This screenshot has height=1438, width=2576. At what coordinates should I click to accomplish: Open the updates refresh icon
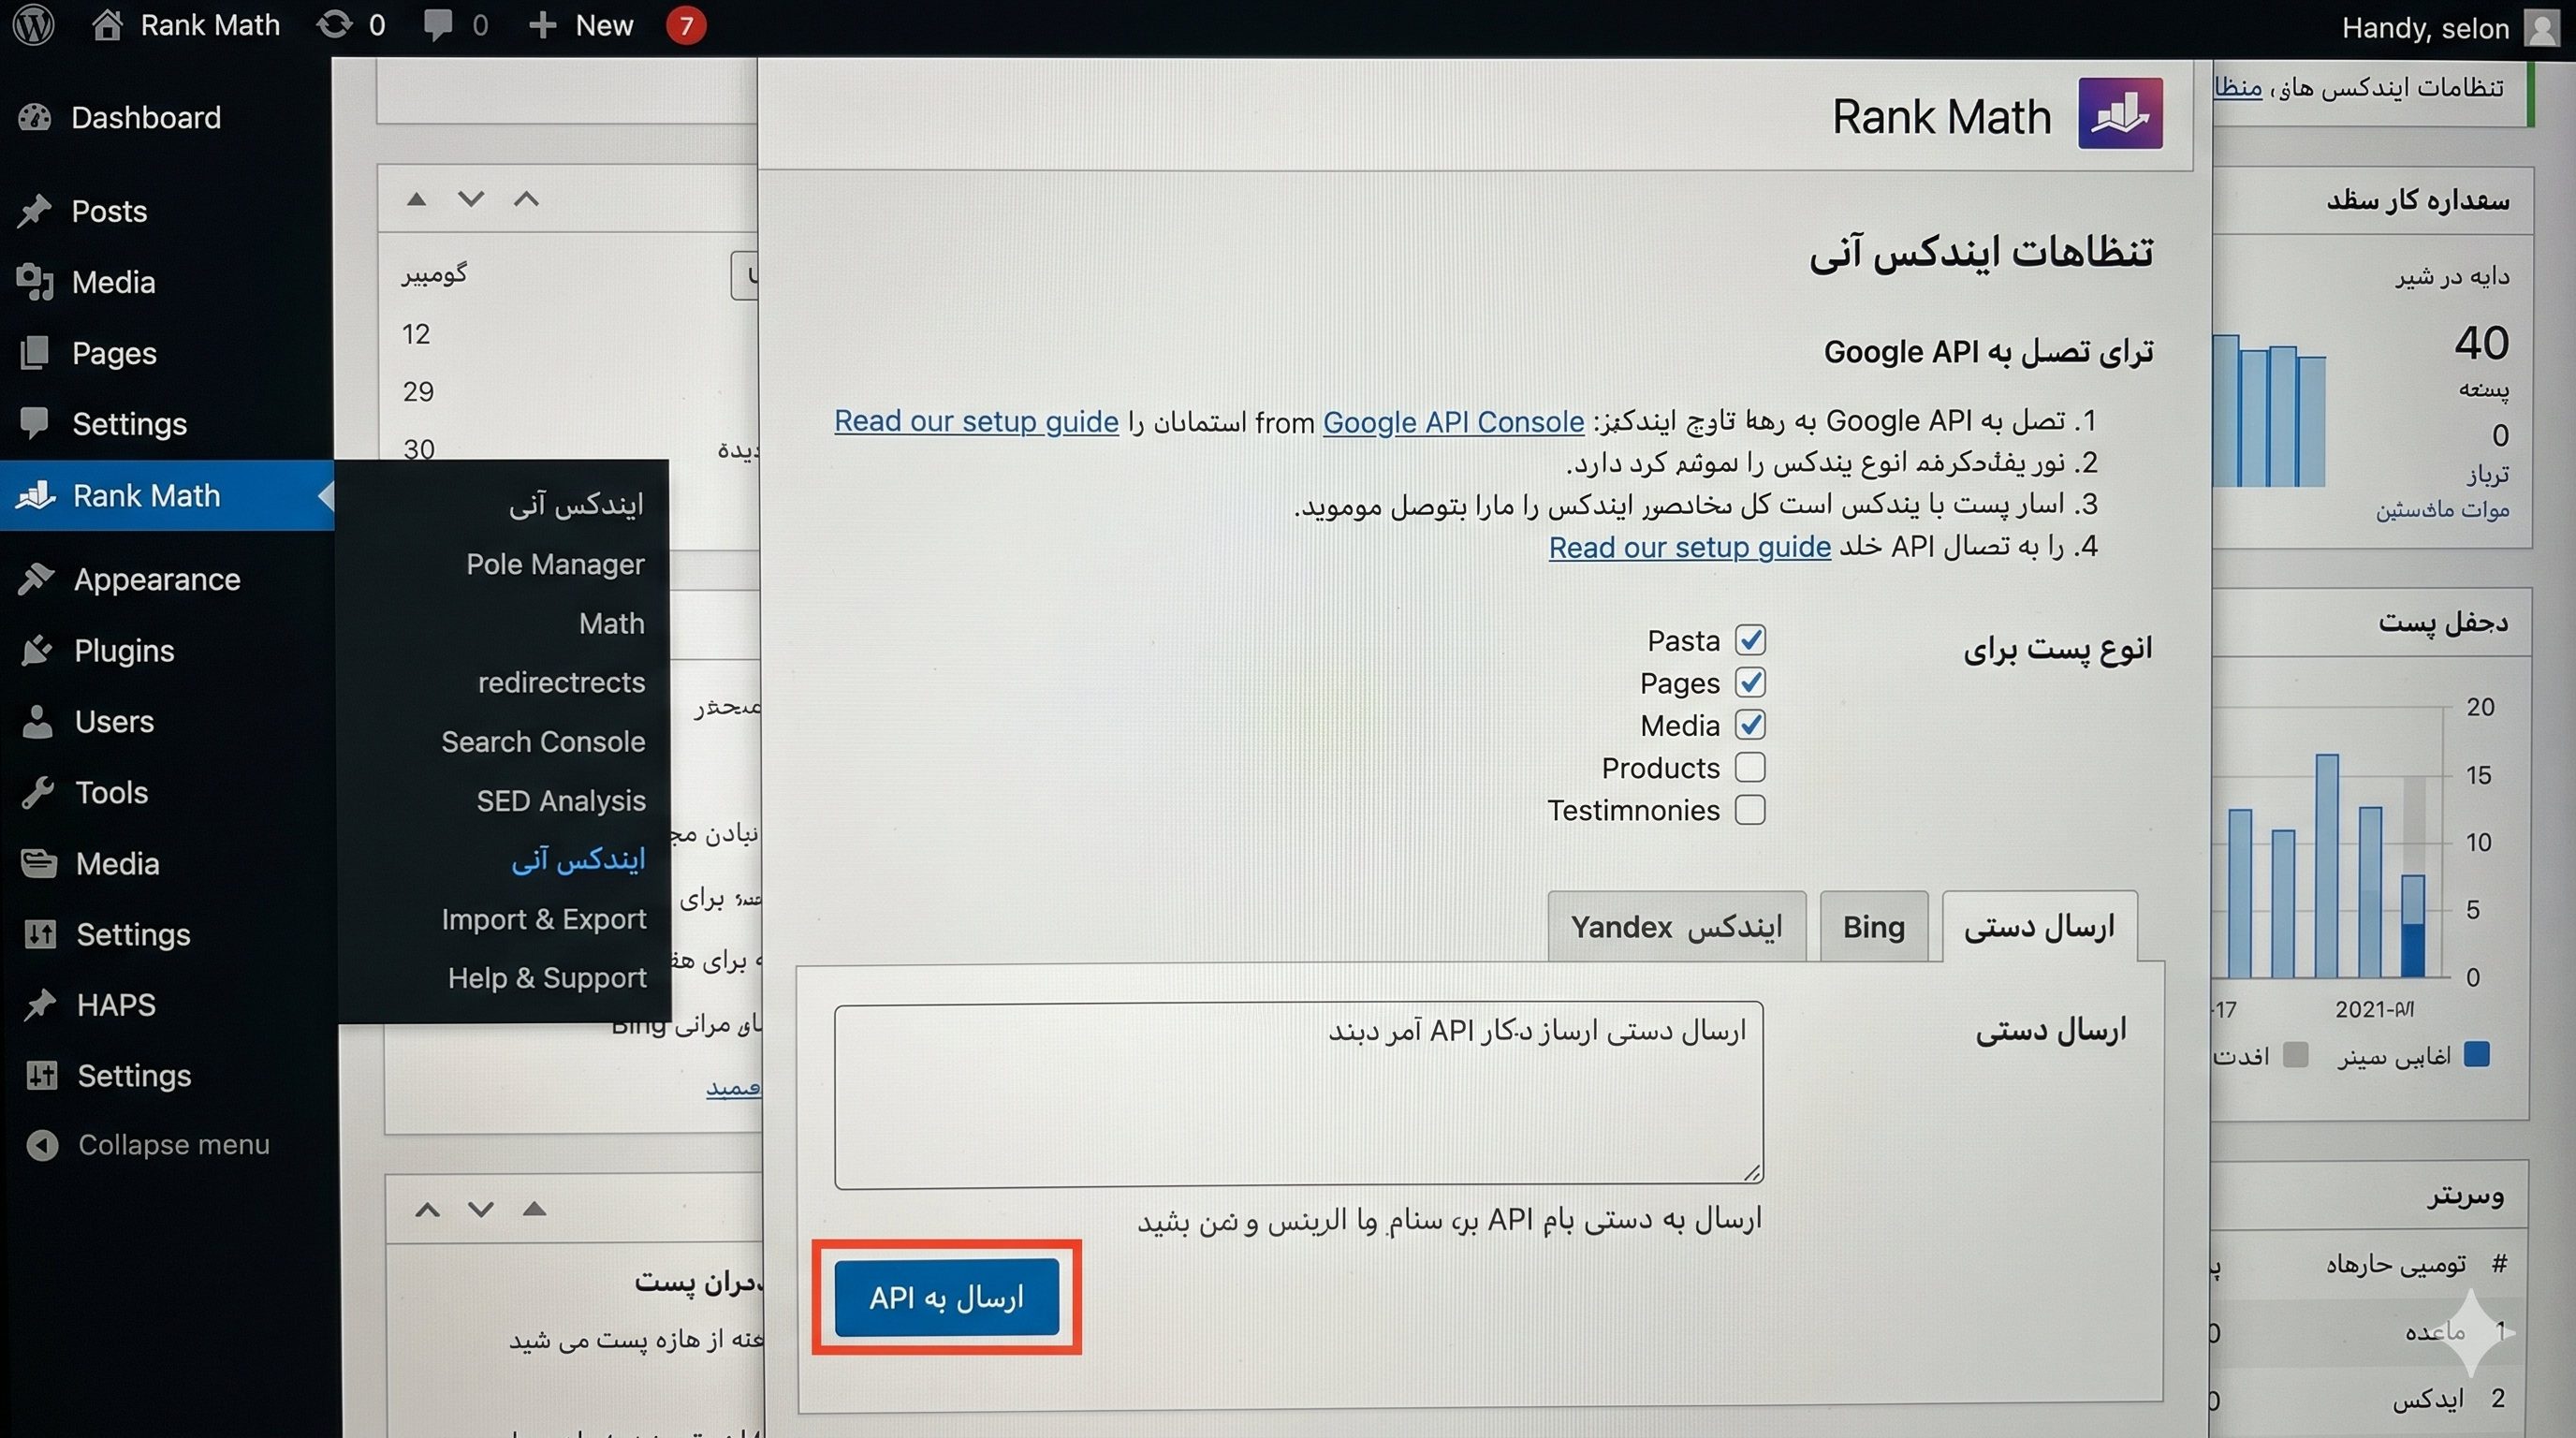tap(334, 24)
